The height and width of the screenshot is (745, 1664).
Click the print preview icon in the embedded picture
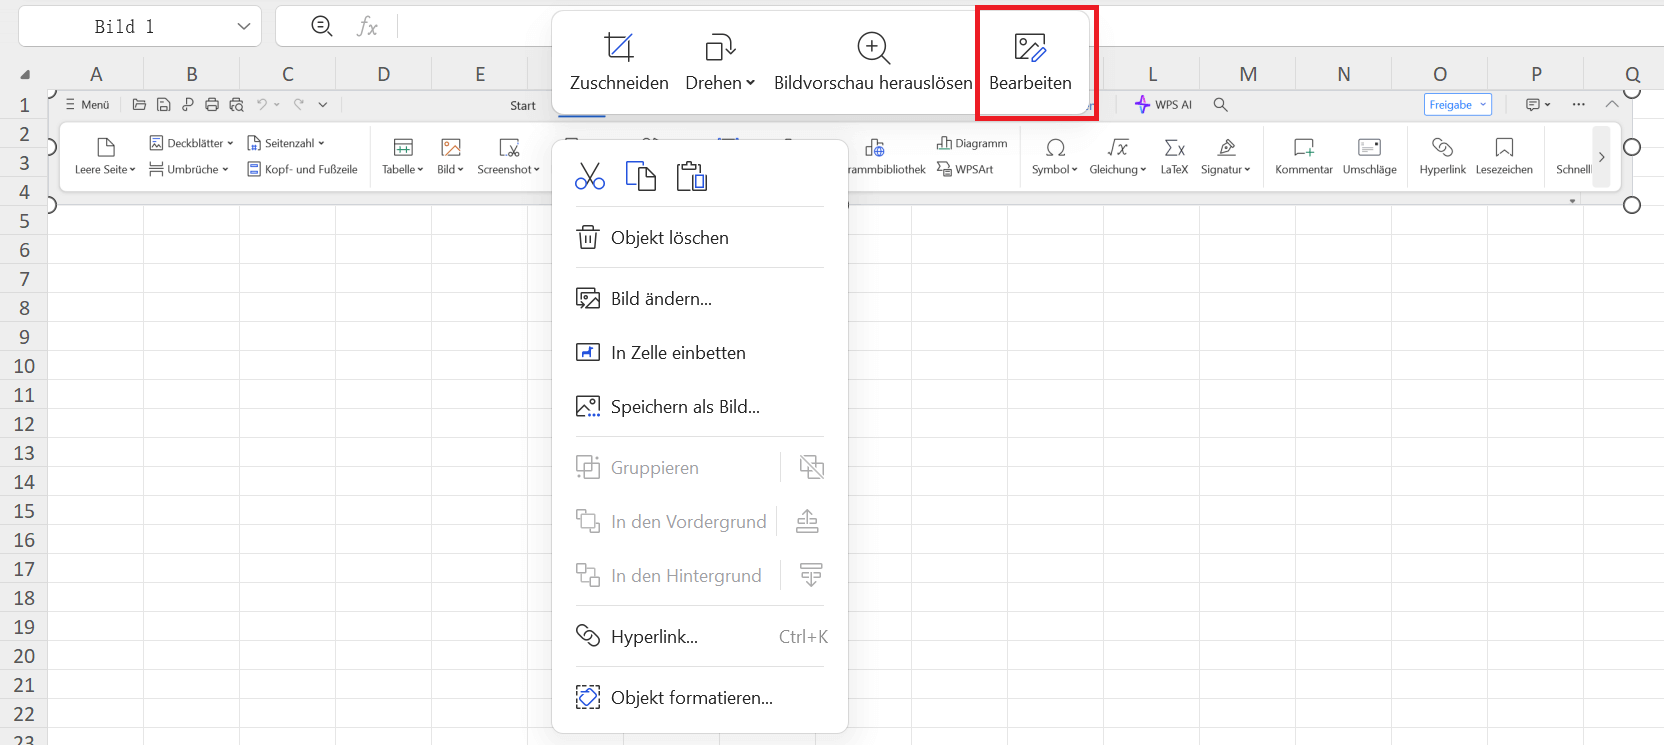(x=236, y=104)
